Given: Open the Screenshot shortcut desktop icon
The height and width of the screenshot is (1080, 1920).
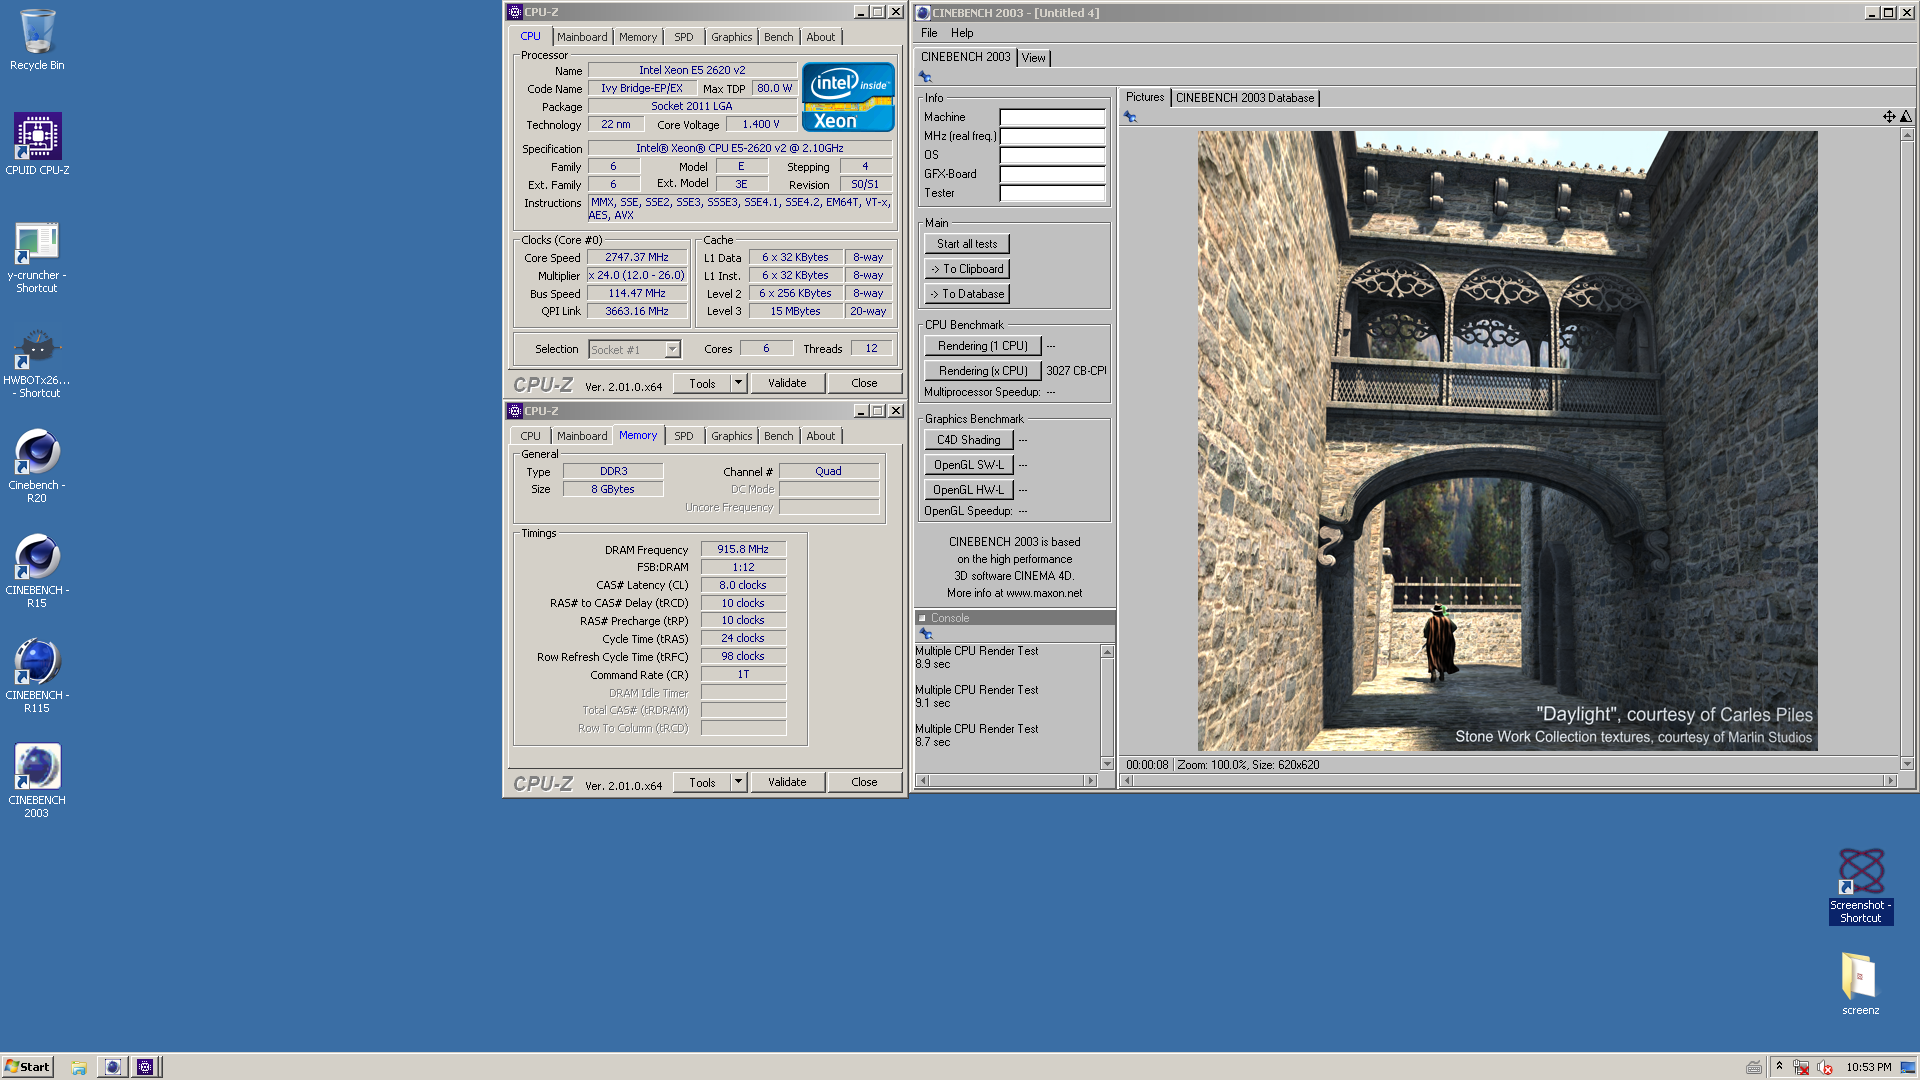Looking at the screenshot, I should point(1861,886).
